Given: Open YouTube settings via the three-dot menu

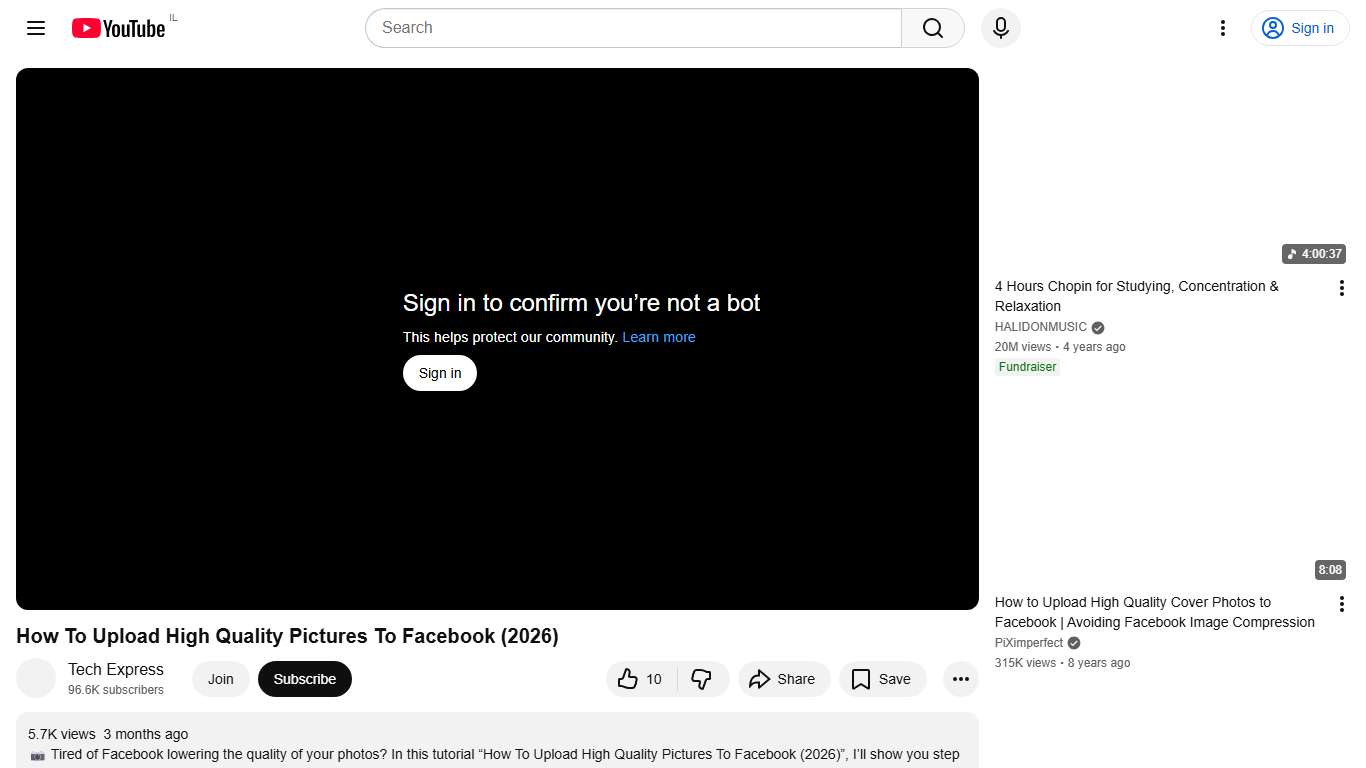Looking at the screenshot, I should coord(1222,28).
